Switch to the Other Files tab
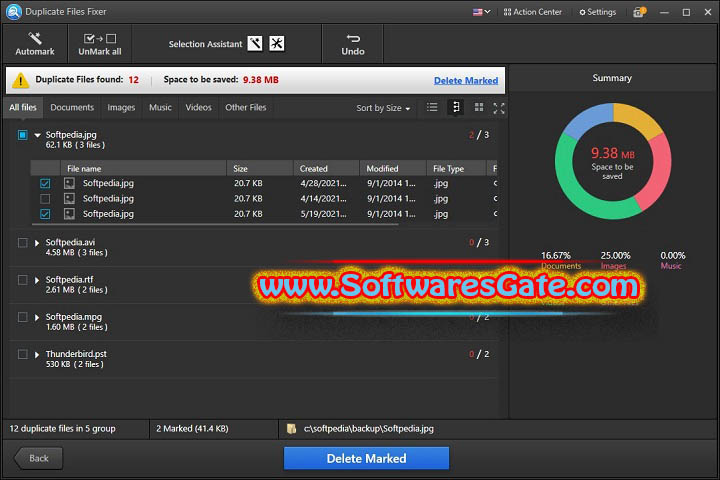 [x=246, y=107]
